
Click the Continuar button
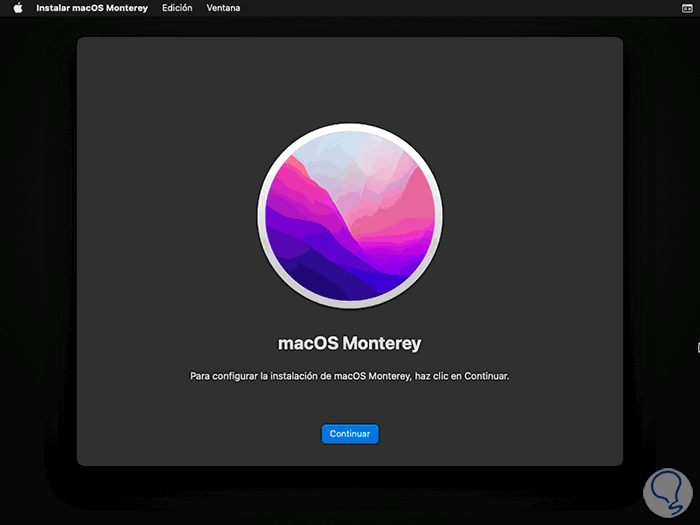tap(350, 433)
